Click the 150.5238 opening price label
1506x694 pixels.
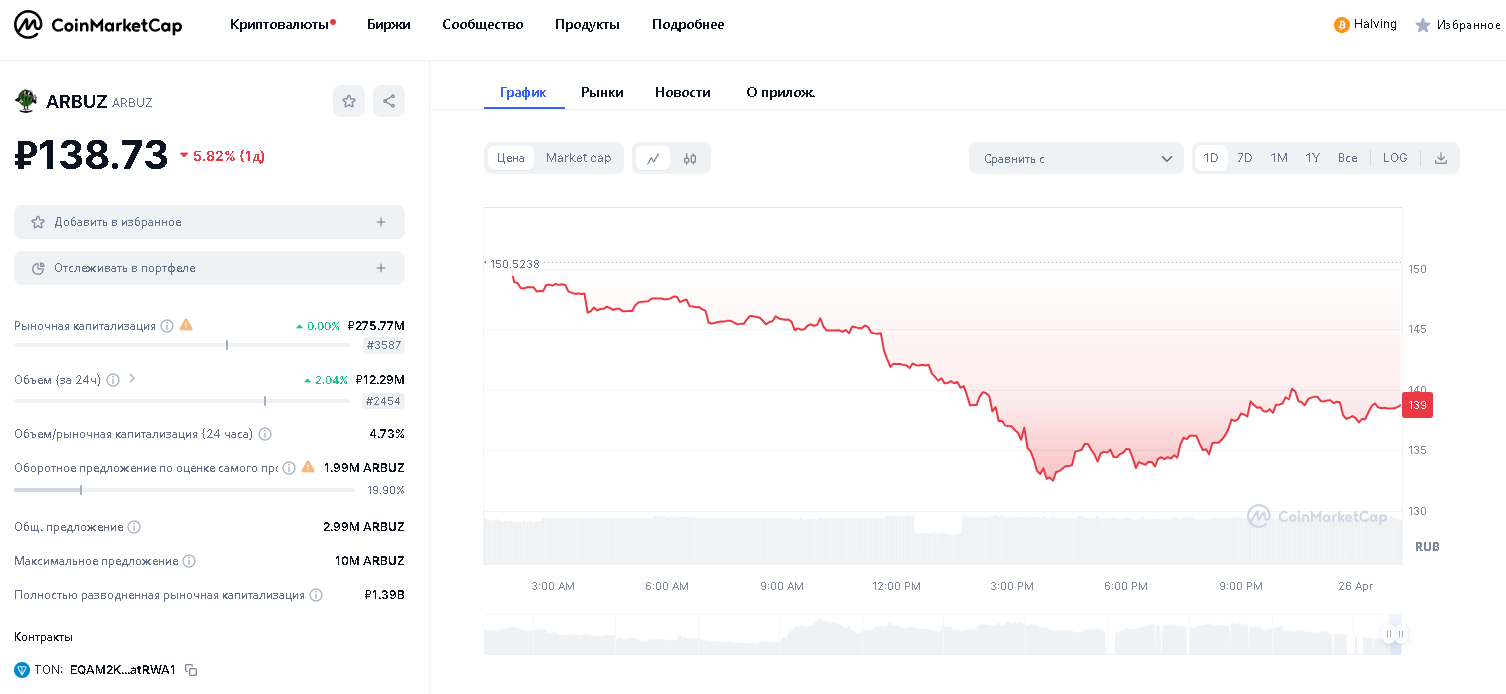[514, 264]
